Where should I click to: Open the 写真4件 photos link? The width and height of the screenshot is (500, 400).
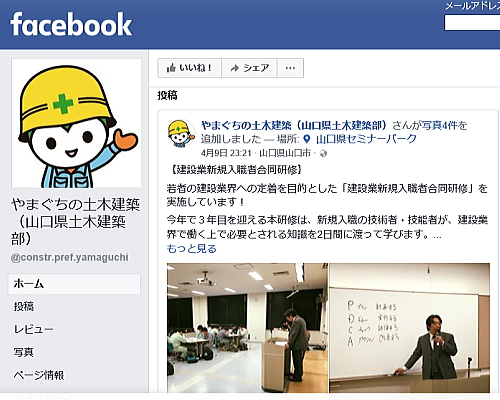[440, 125]
